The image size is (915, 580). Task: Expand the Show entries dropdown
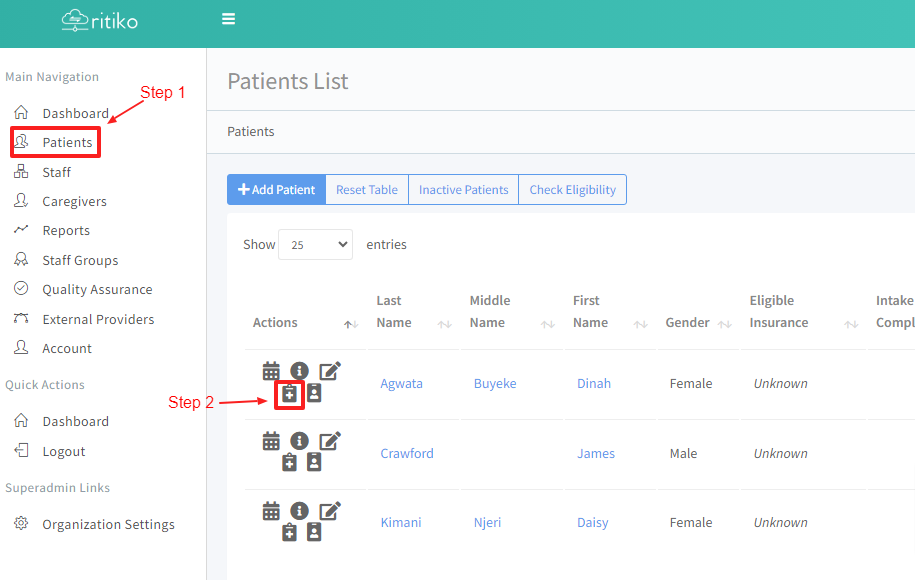point(315,245)
